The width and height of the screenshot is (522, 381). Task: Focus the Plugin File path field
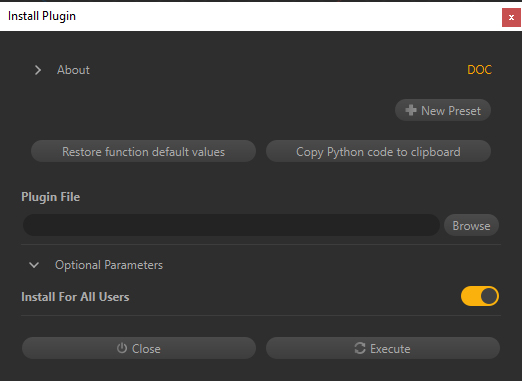pyautogui.click(x=231, y=225)
